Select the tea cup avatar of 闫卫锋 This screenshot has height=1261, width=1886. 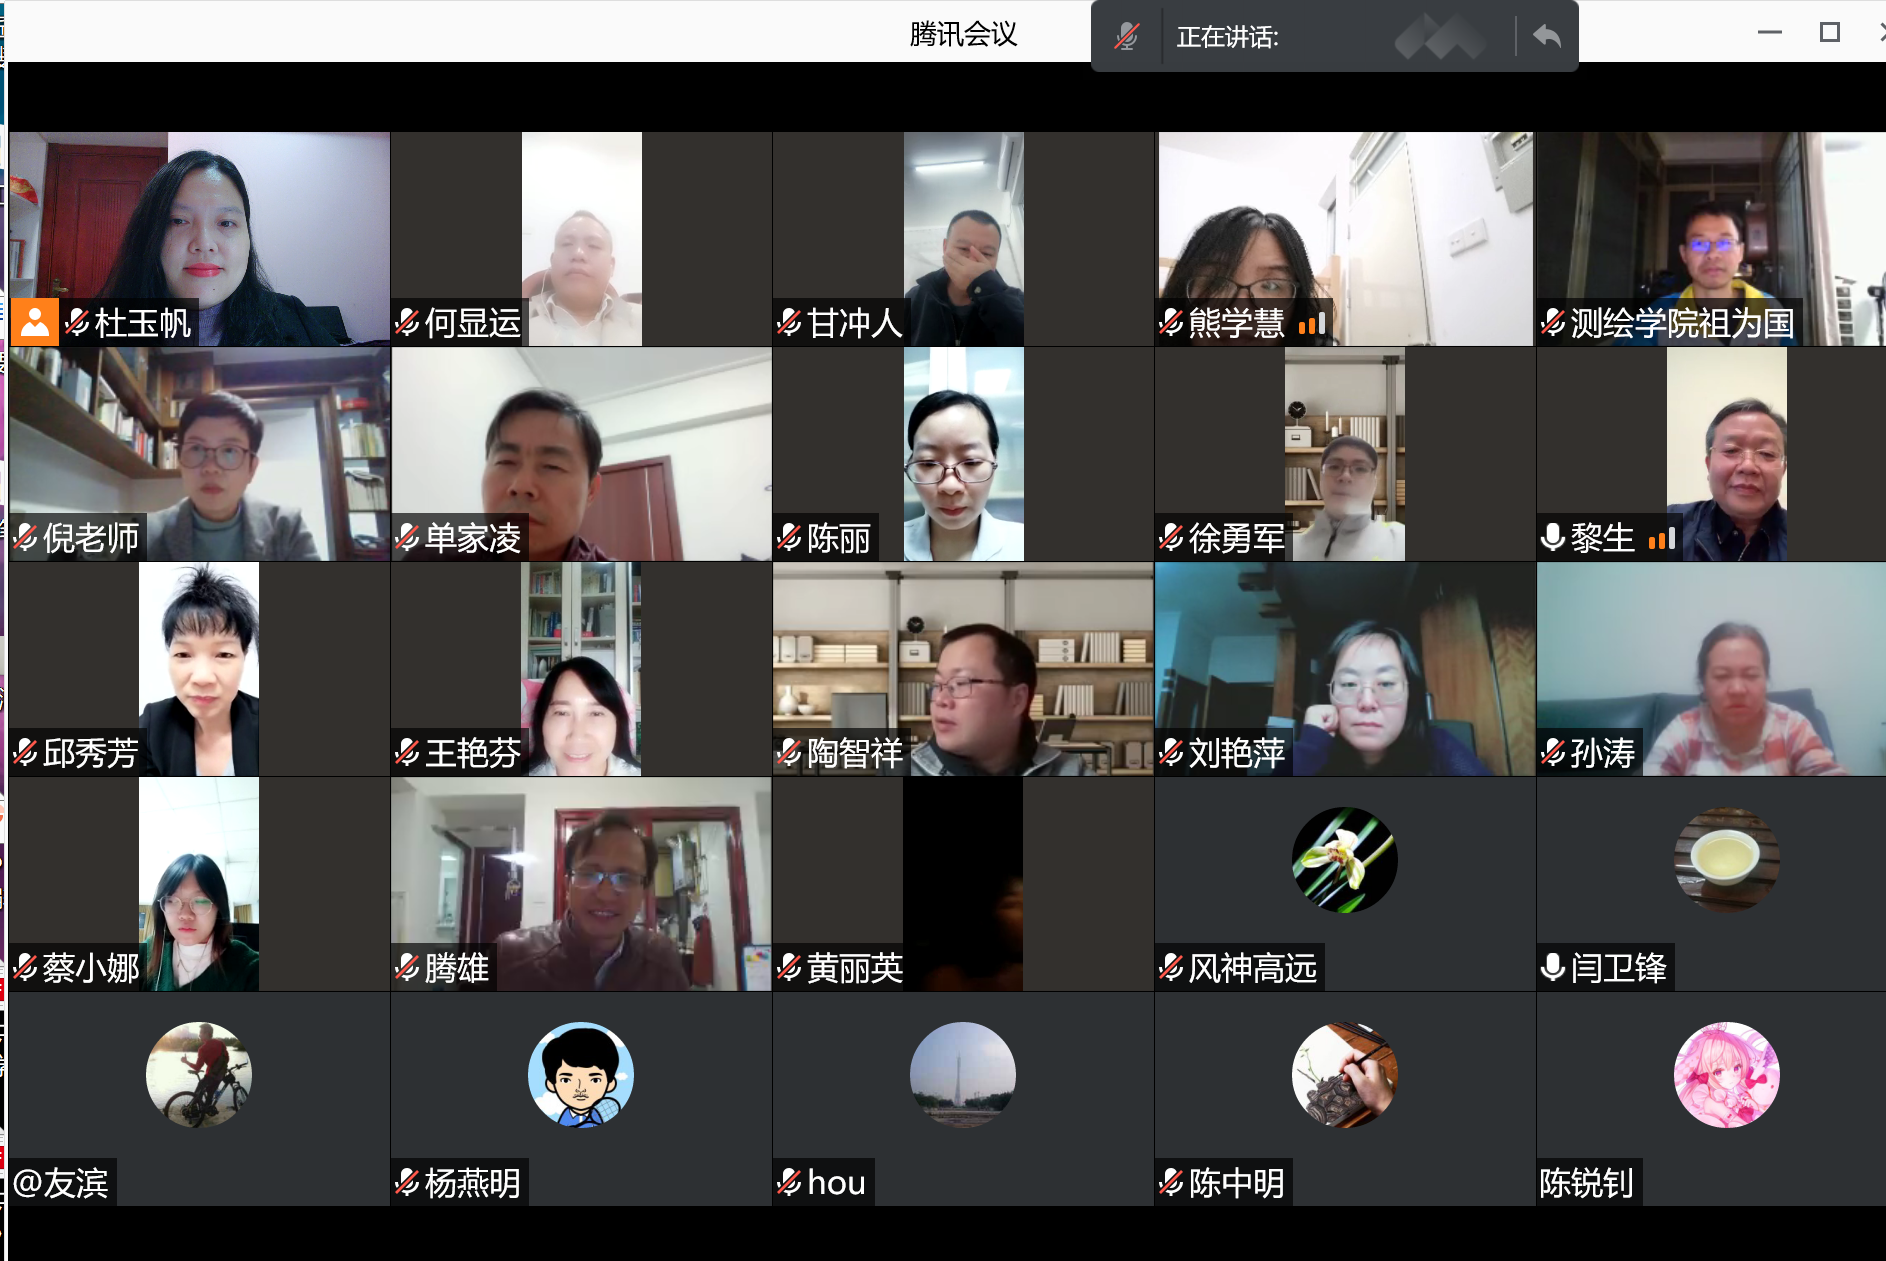coord(1726,860)
